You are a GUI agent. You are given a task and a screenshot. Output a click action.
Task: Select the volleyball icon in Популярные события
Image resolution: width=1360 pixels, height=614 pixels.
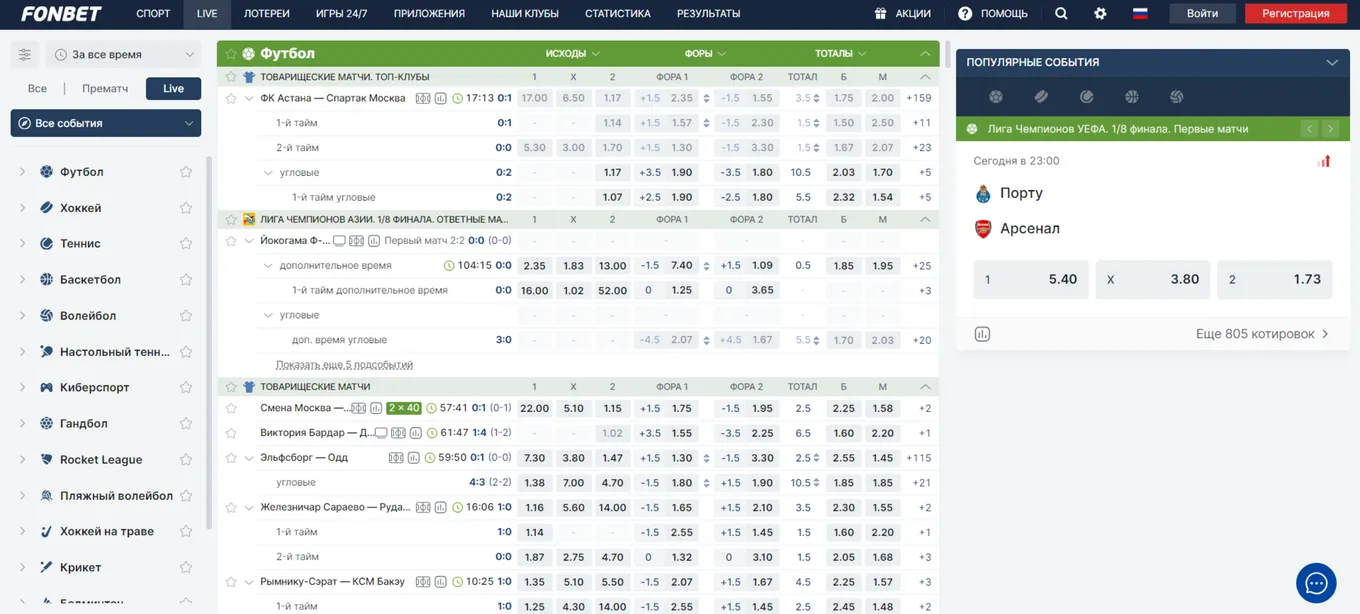pos(1176,97)
